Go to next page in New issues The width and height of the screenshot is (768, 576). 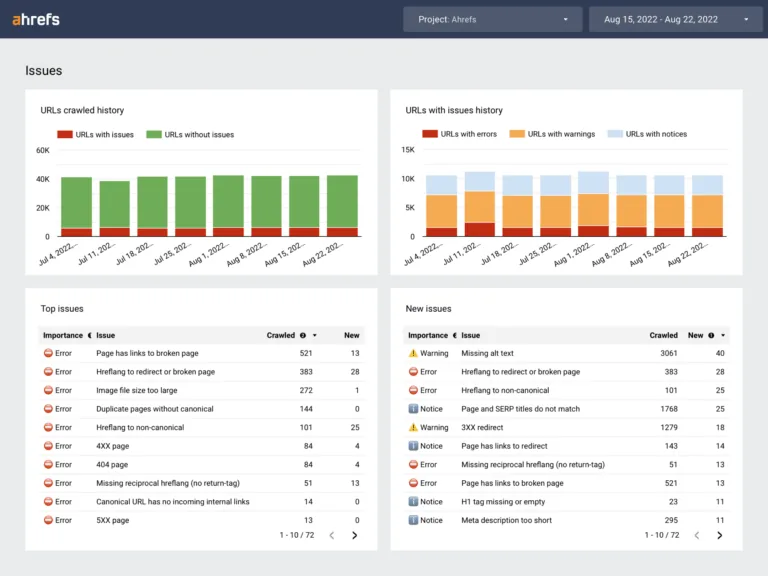pos(720,535)
